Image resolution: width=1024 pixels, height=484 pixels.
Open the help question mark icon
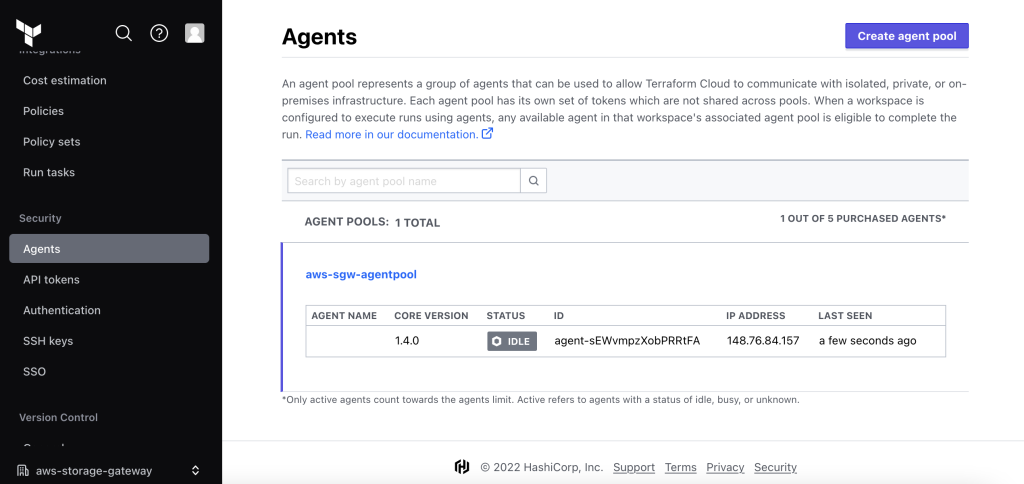[x=159, y=33]
